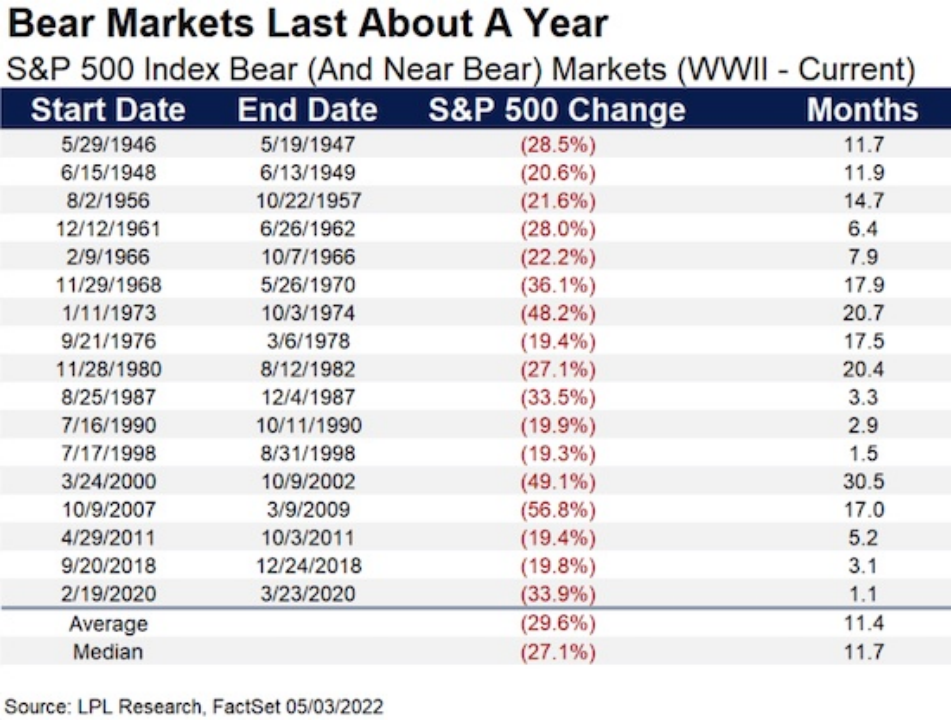Select the 10/9/2007 start date cell
Image resolution: width=951 pixels, height=720 pixels.
coord(108,509)
